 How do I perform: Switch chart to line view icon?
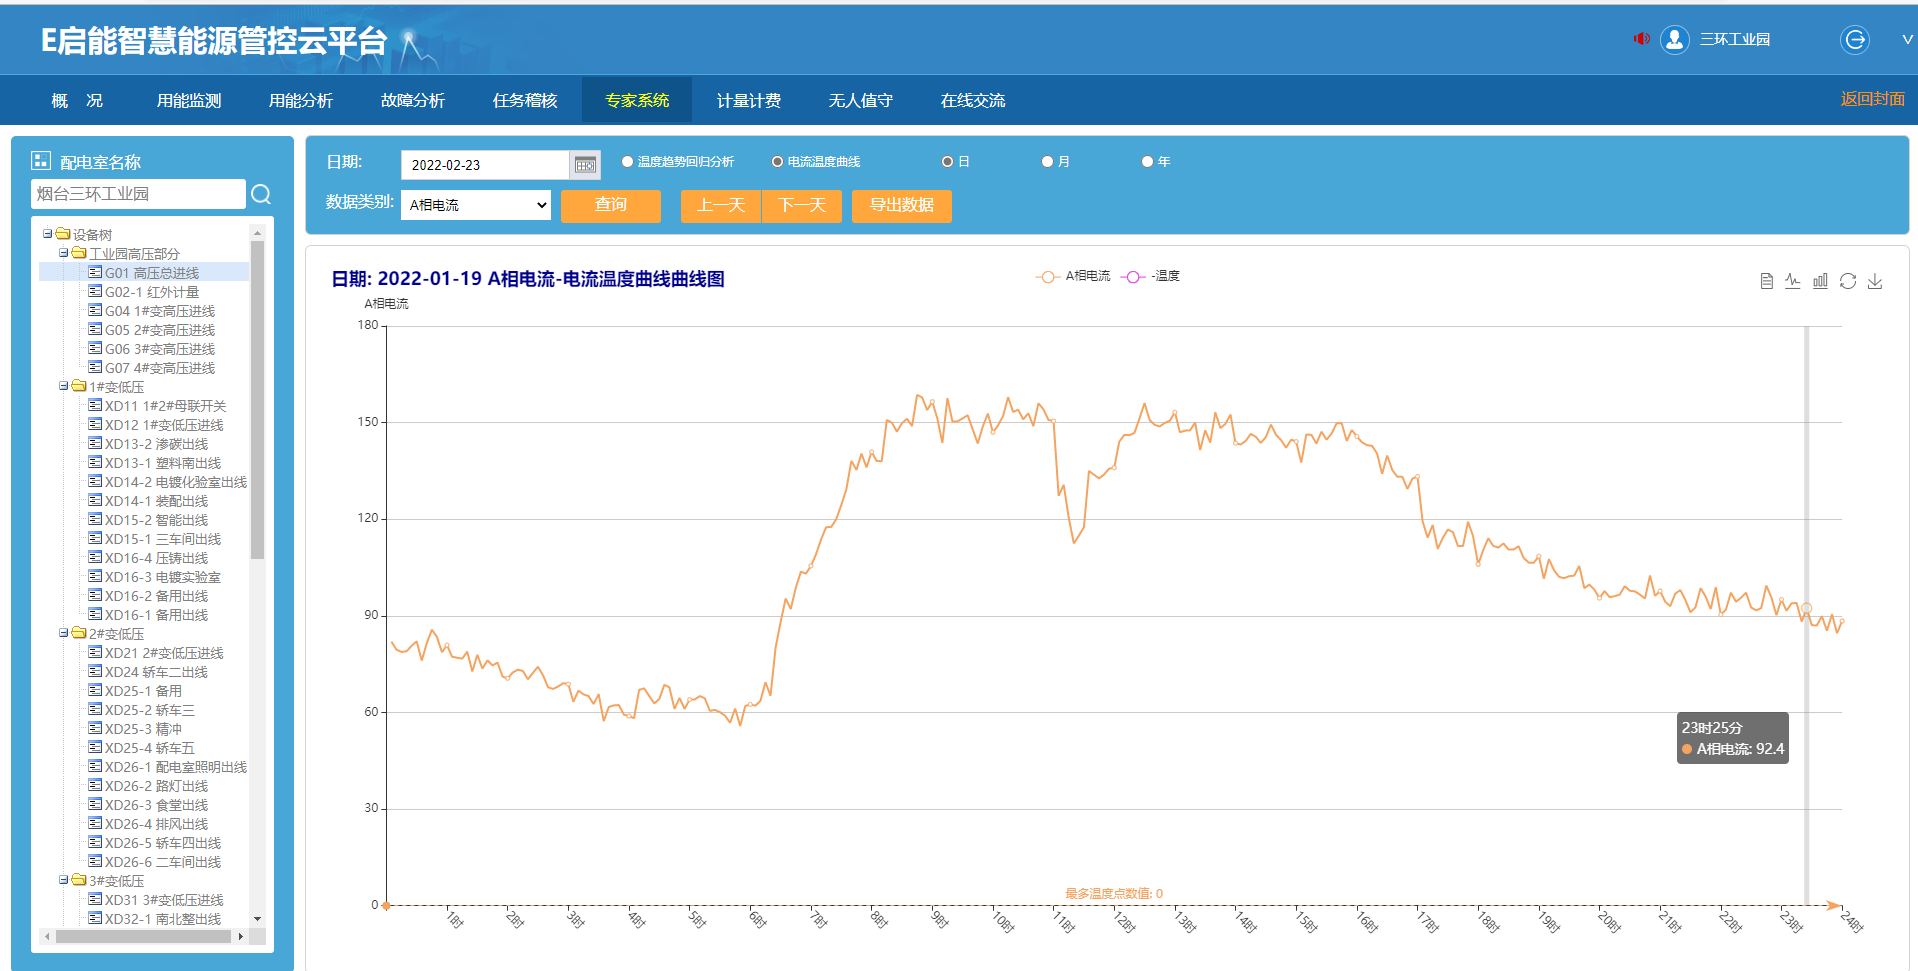(1793, 281)
